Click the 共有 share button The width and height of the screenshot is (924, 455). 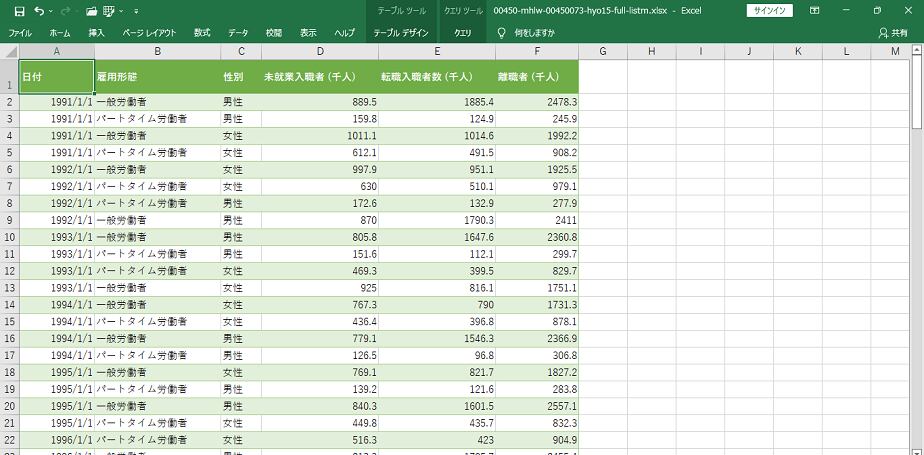tap(893, 33)
